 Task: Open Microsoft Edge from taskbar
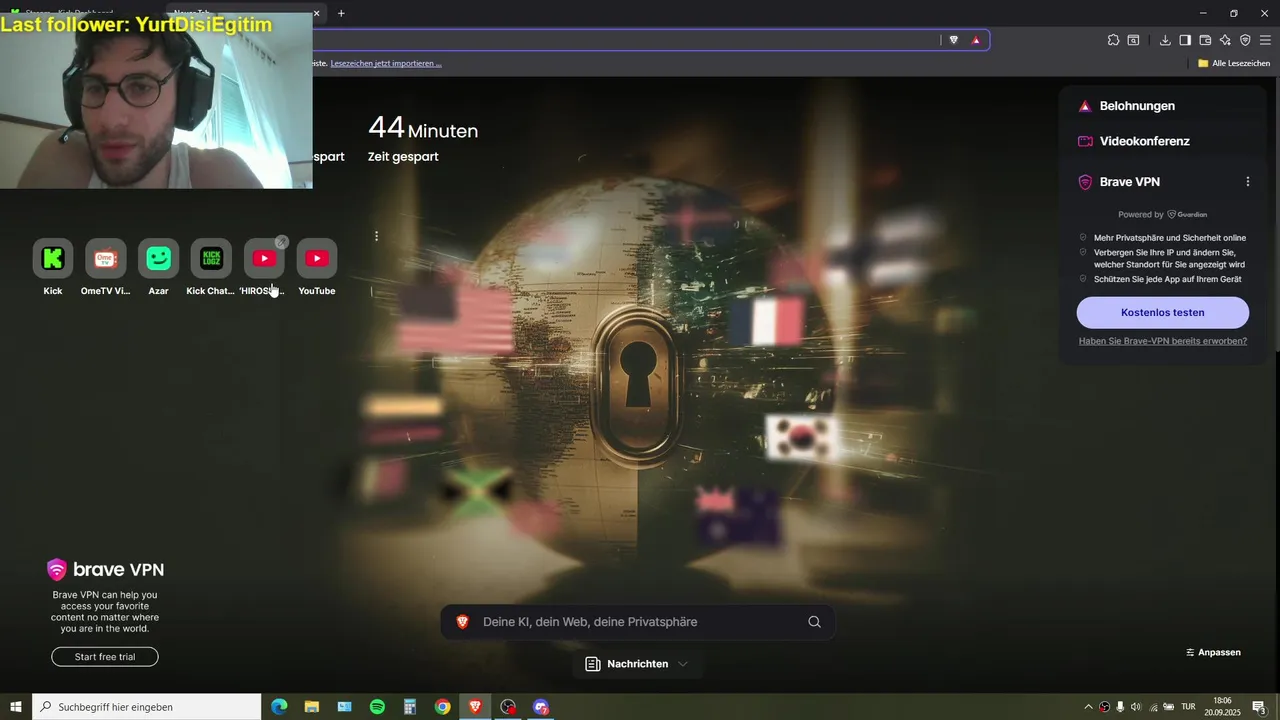279,707
